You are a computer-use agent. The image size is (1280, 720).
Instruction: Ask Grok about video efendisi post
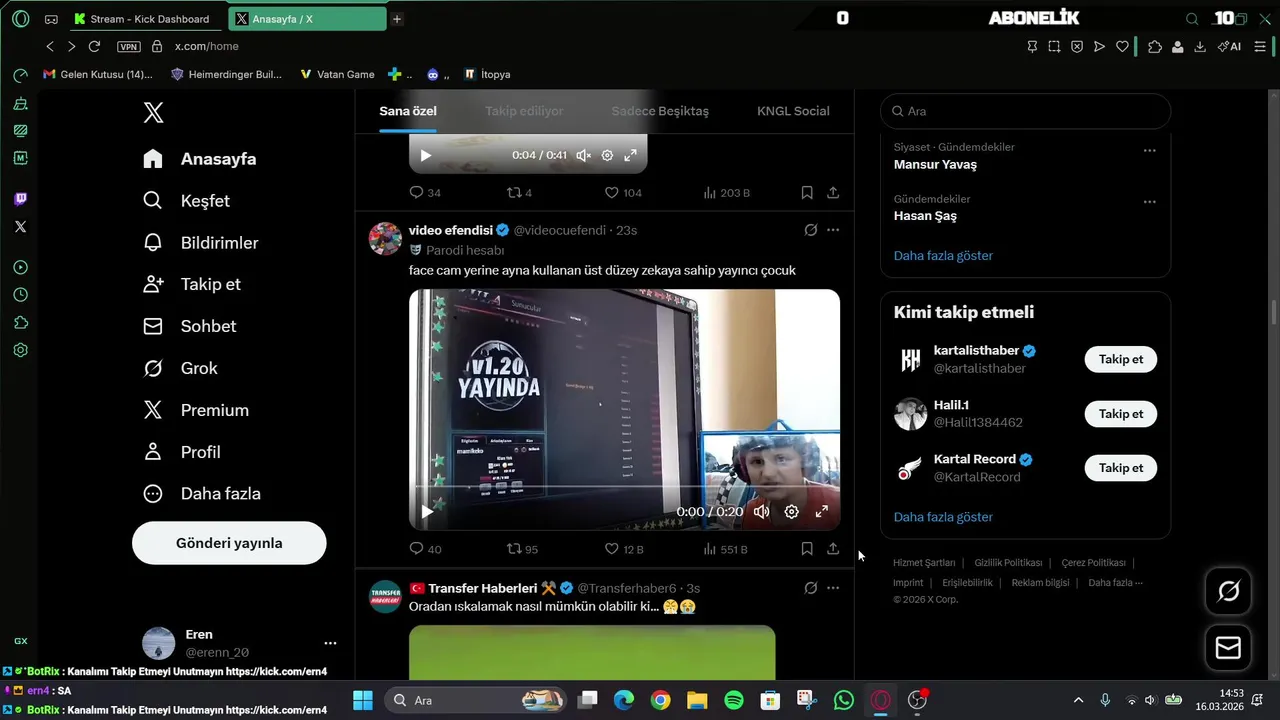[811, 230]
